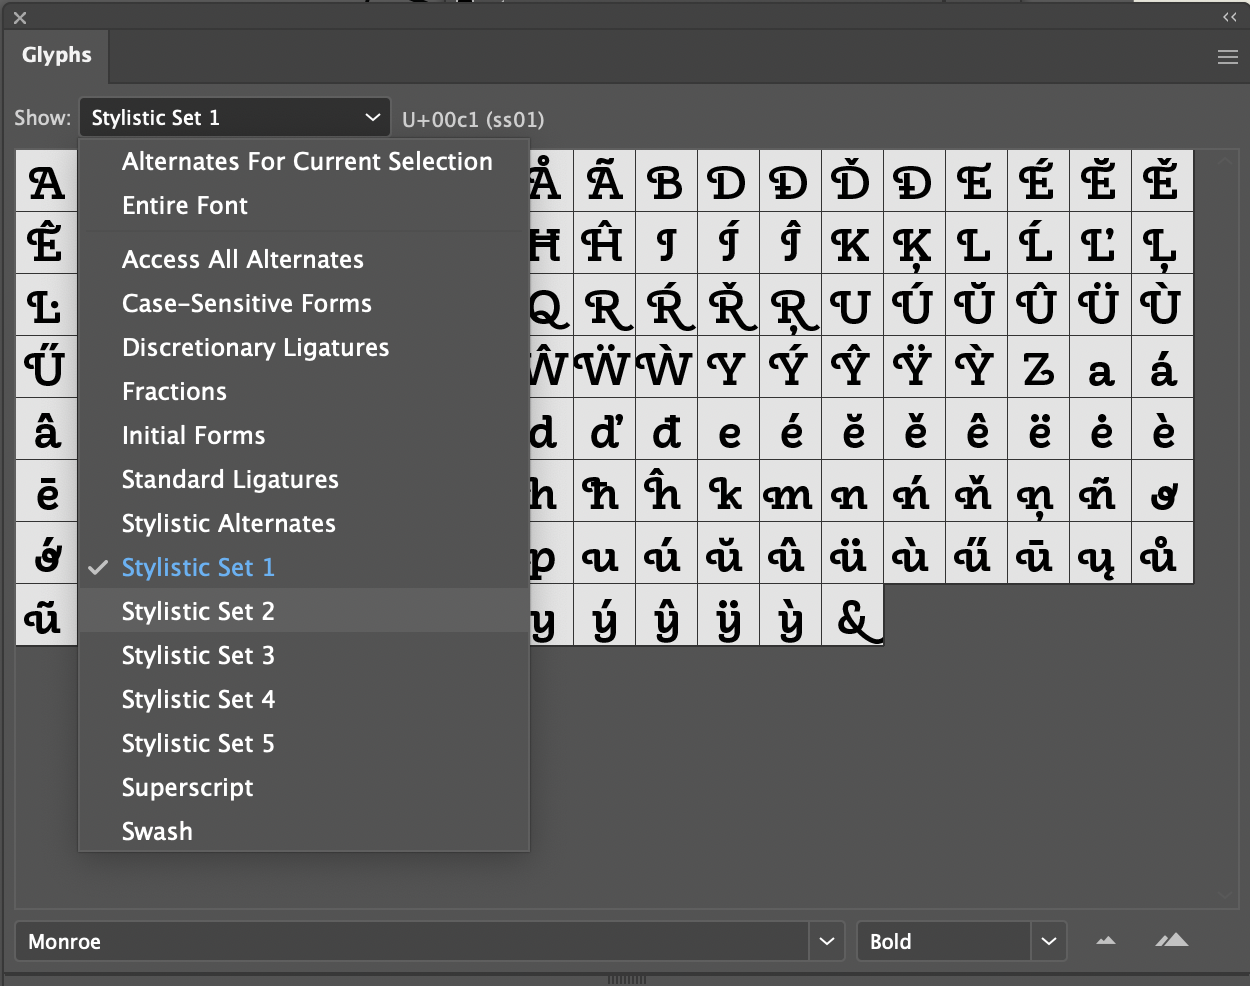Close the panel with X icon
This screenshot has height=986, width=1250.
coord(20,18)
